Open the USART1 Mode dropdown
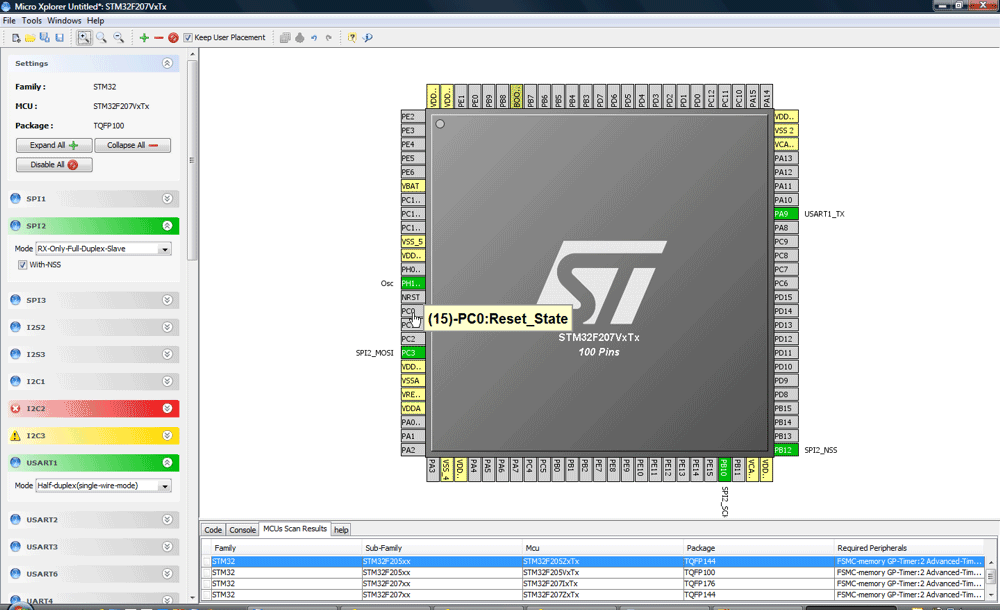 click(x=165, y=486)
